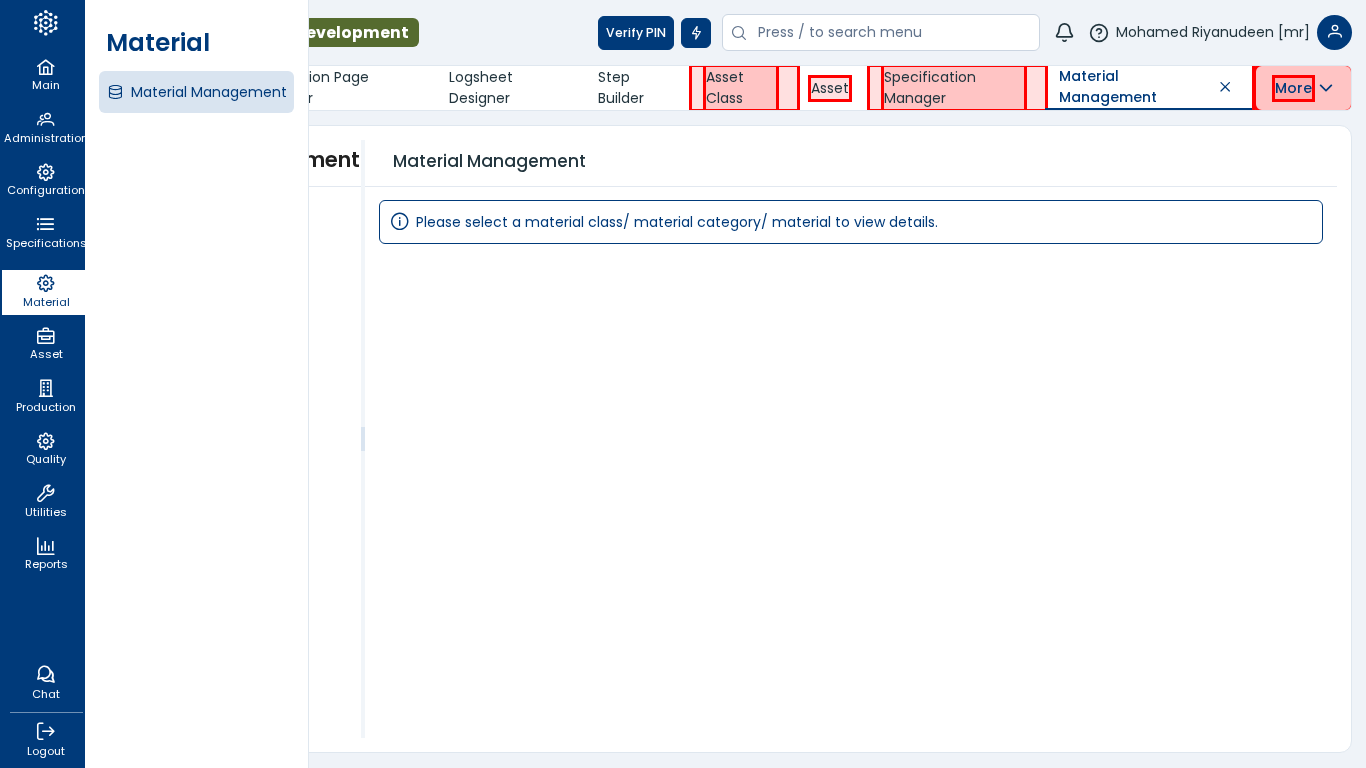
Task: Open Utilities wrench icon
Action: click(x=45, y=501)
